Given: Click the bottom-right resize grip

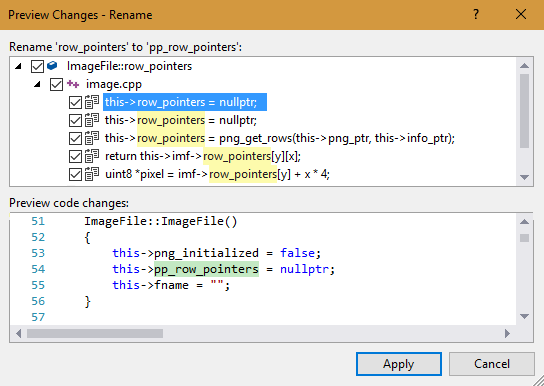Looking at the screenshot, I should click(x=538, y=380).
